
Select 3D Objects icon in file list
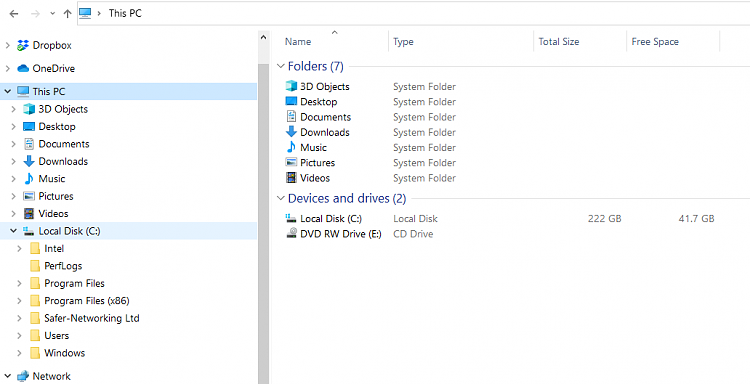click(291, 86)
